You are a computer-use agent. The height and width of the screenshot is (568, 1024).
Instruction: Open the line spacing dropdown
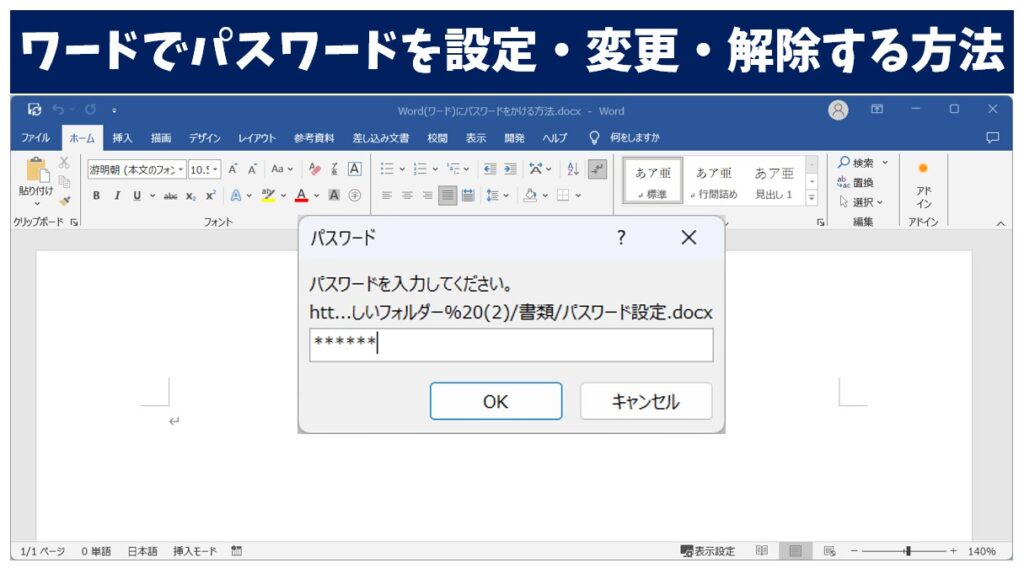click(498, 195)
